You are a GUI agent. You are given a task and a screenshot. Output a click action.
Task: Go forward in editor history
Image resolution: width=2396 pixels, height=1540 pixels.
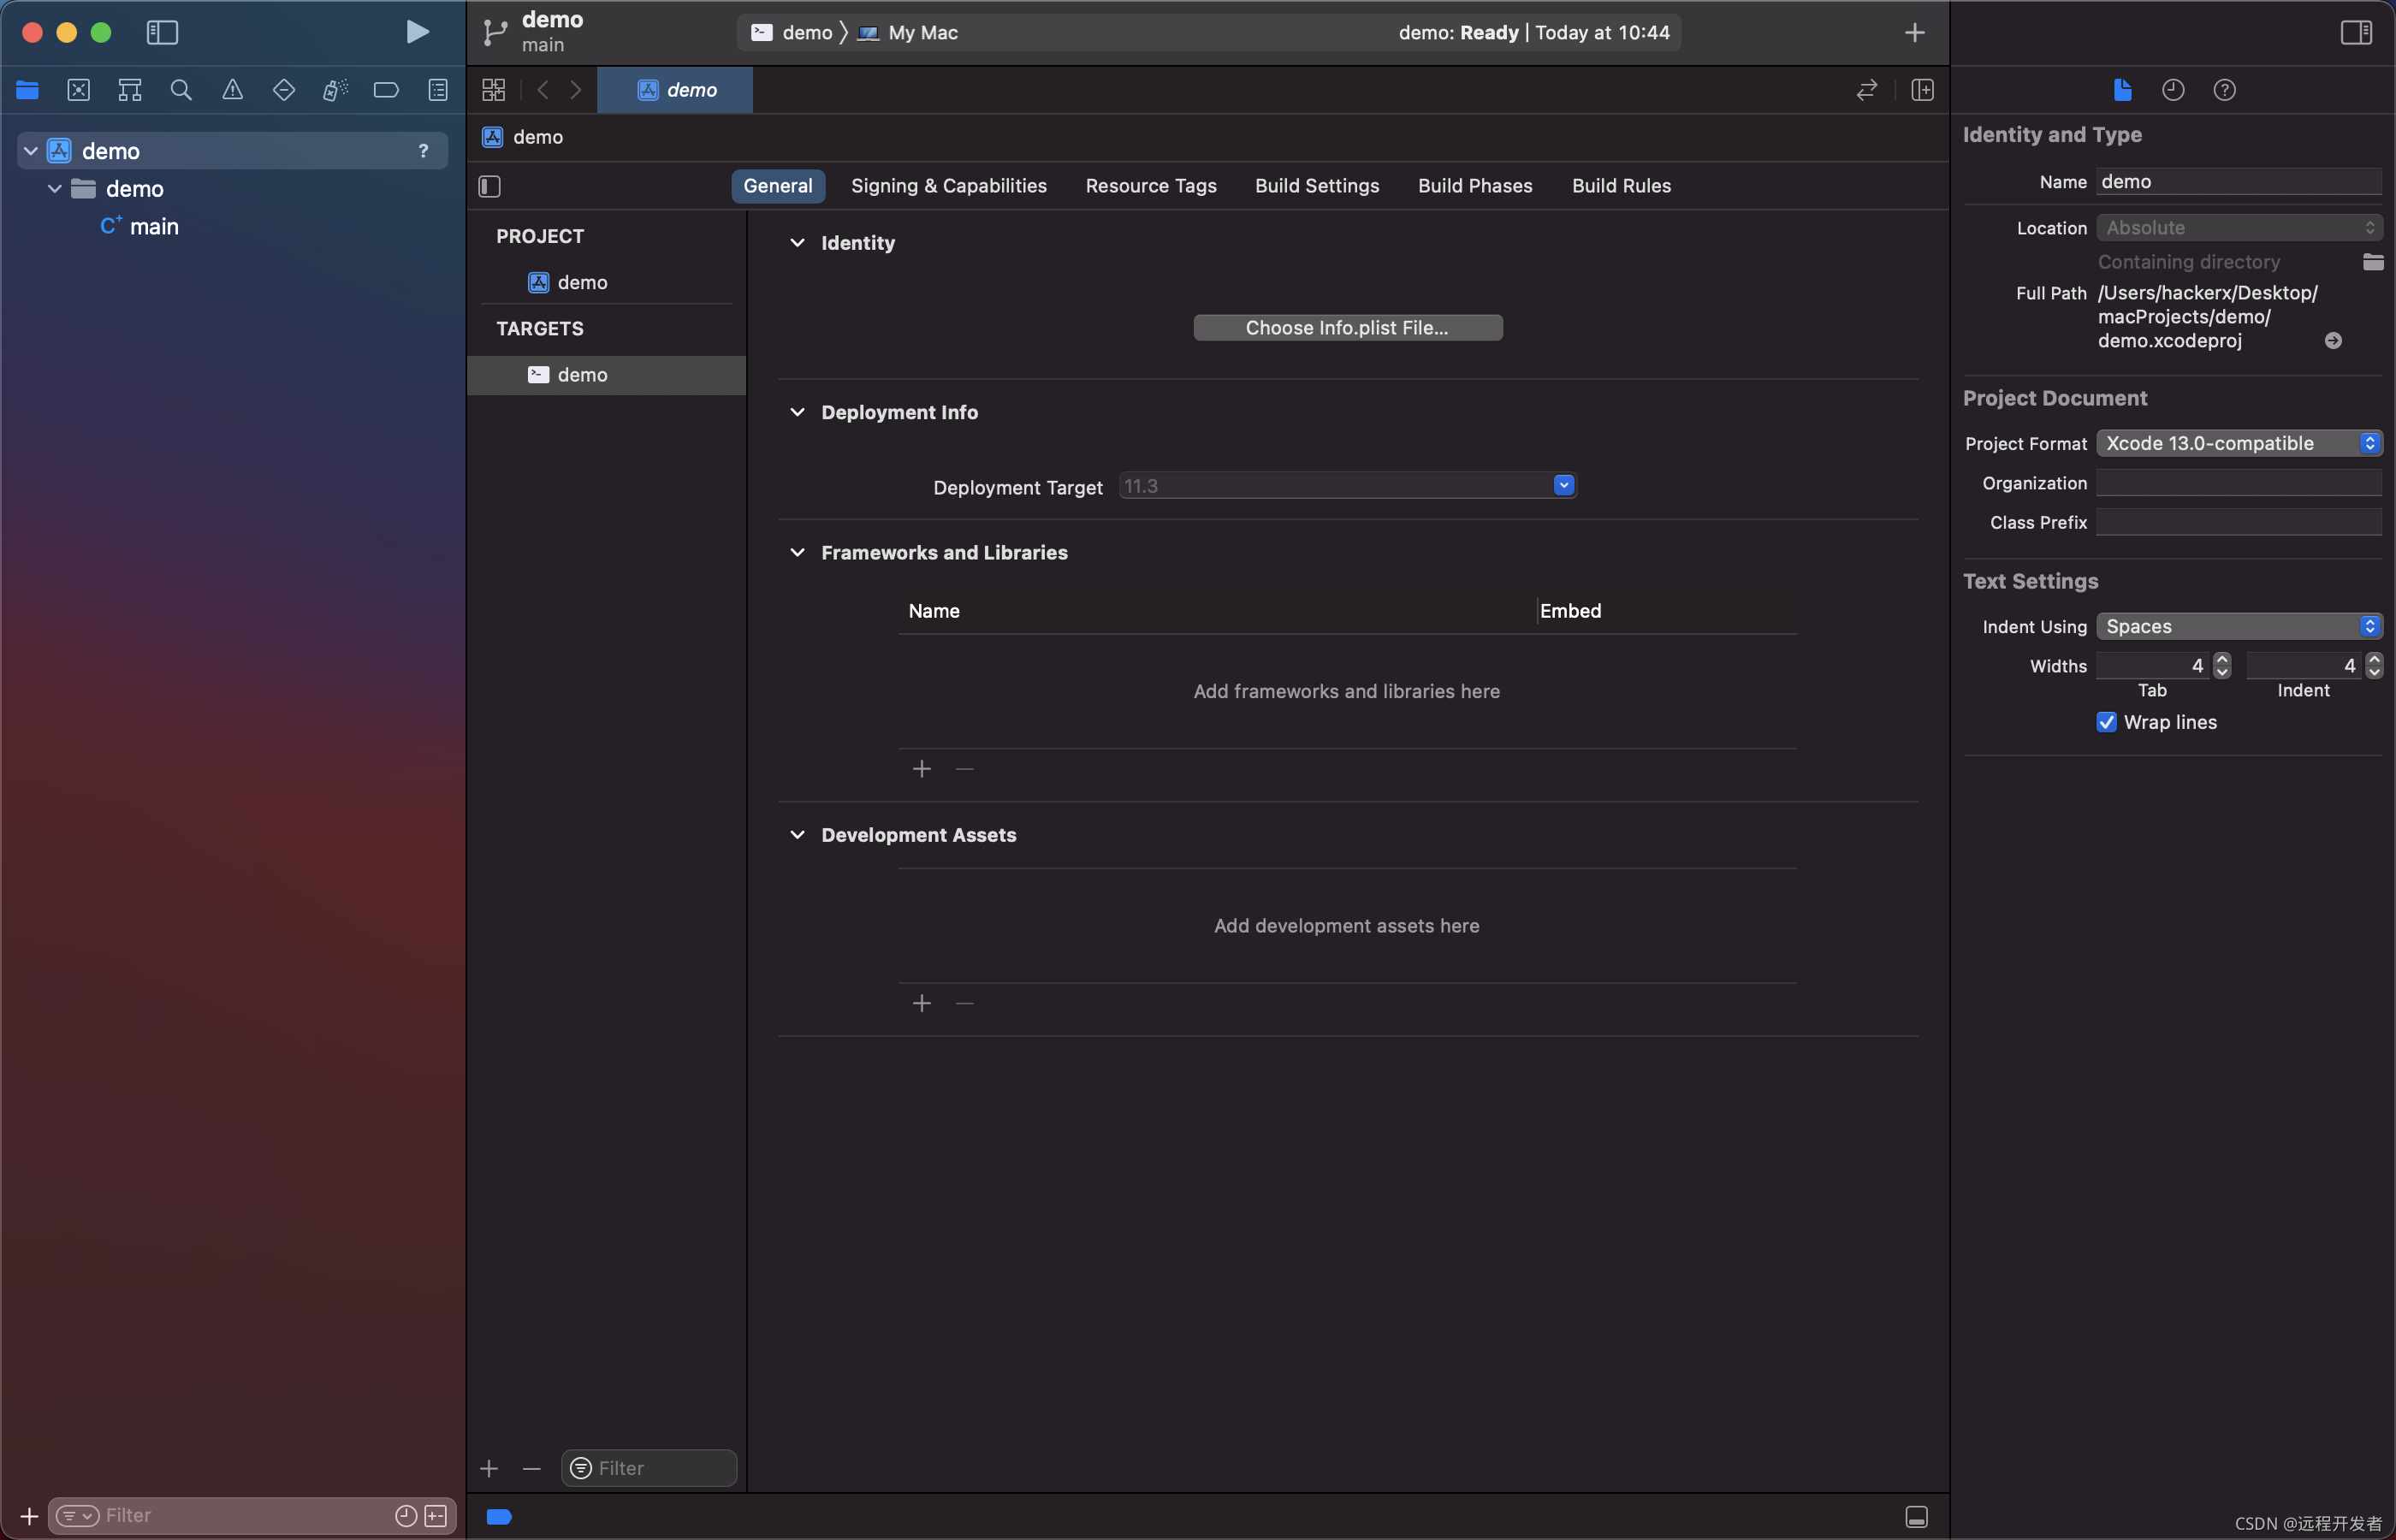[x=576, y=90]
